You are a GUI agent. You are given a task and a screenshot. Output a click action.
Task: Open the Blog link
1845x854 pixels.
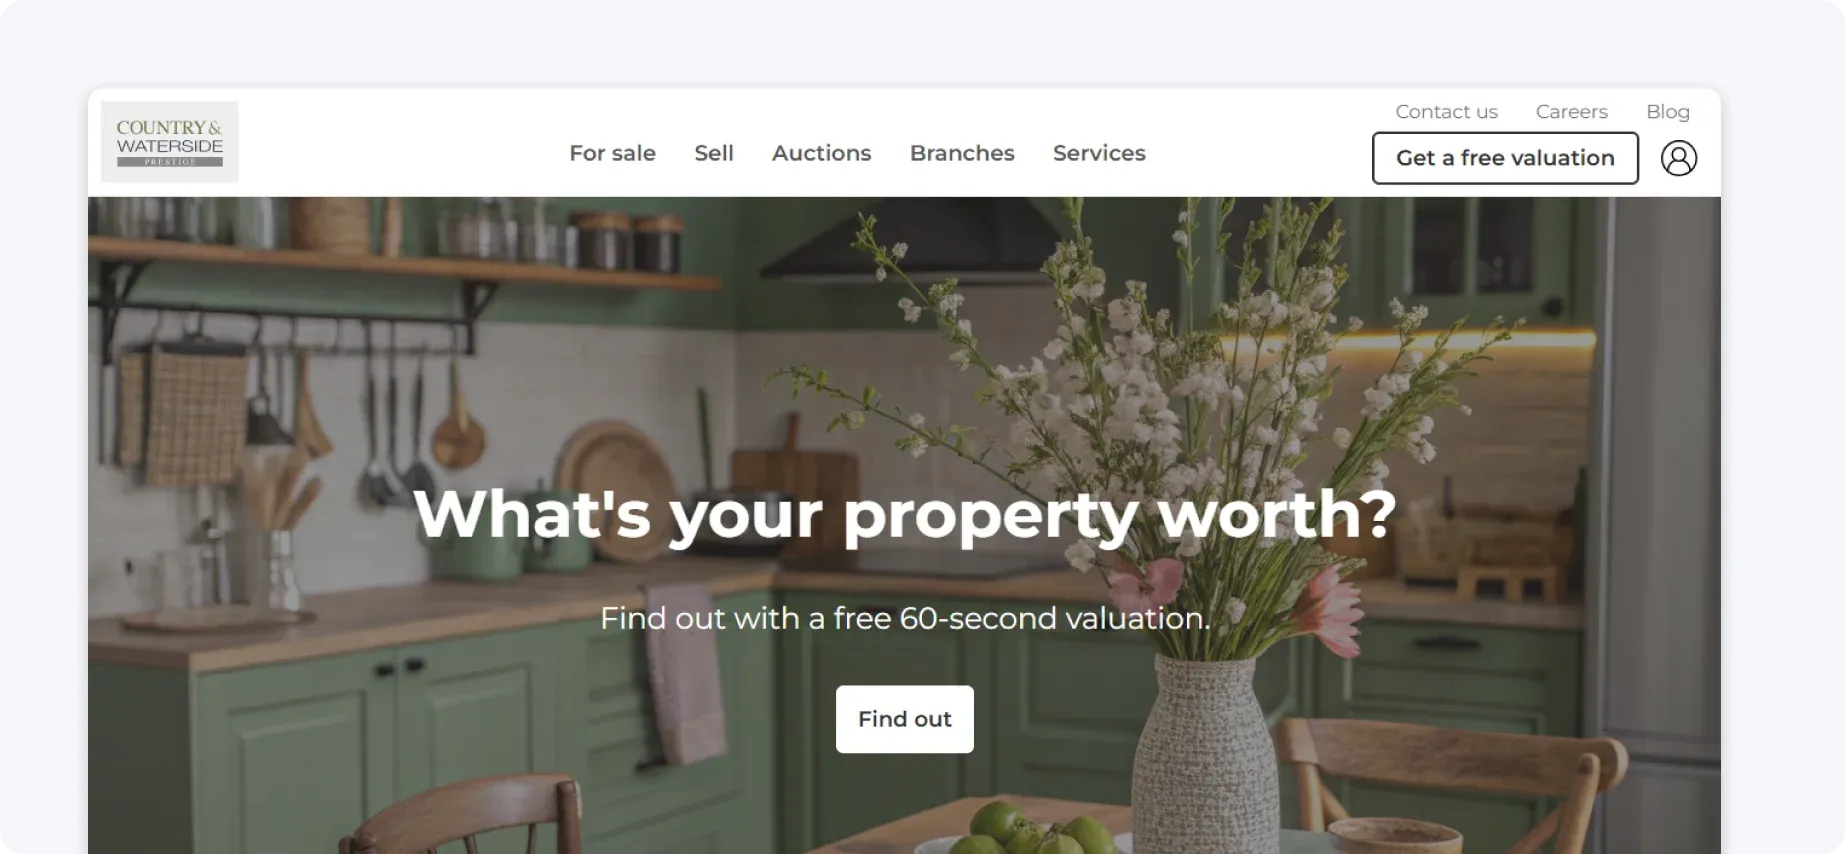pyautogui.click(x=1667, y=112)
